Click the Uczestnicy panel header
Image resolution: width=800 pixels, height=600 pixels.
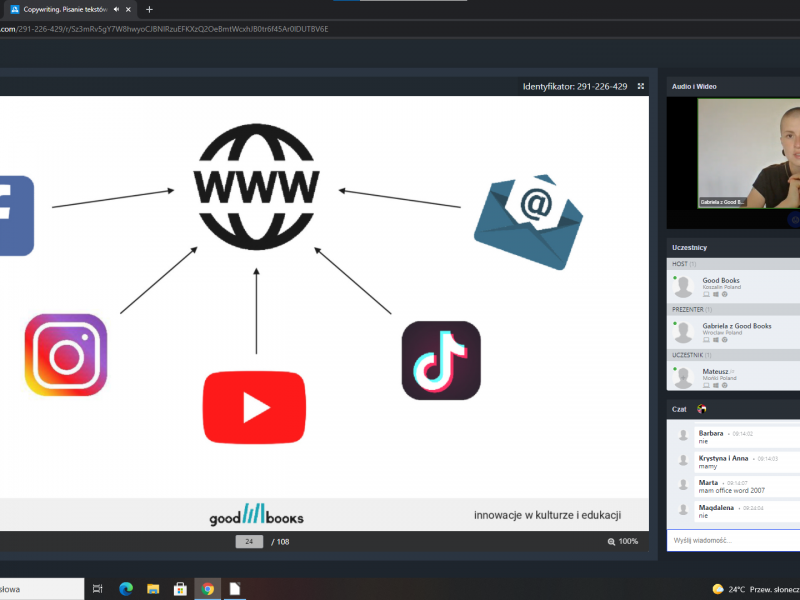tap(733, 247)
